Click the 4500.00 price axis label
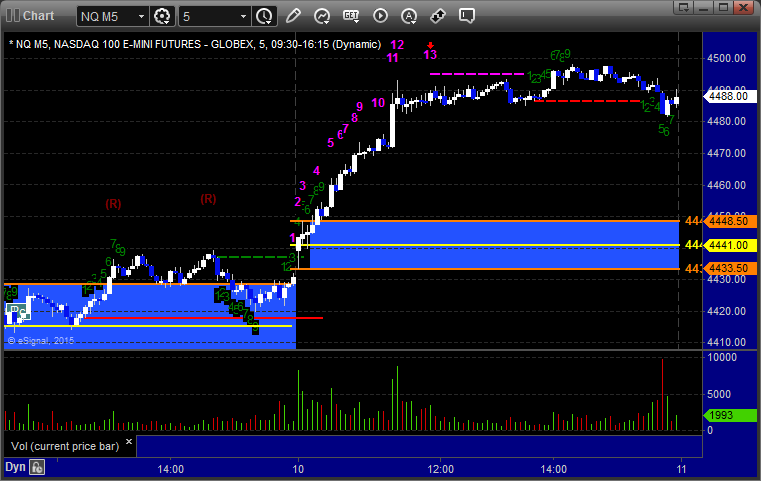The height and width of the screenshot is (481, 761). tap(727, 58)
